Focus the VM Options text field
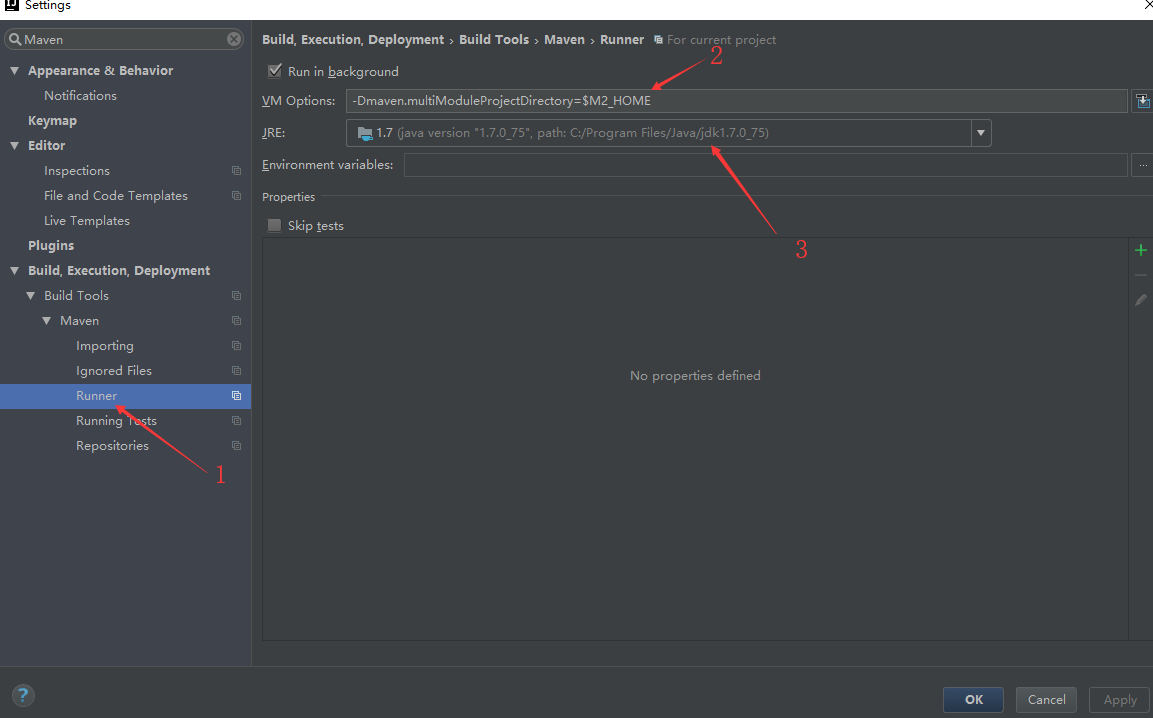Screen dimensions: 1153x718 (x=737, y=101)
